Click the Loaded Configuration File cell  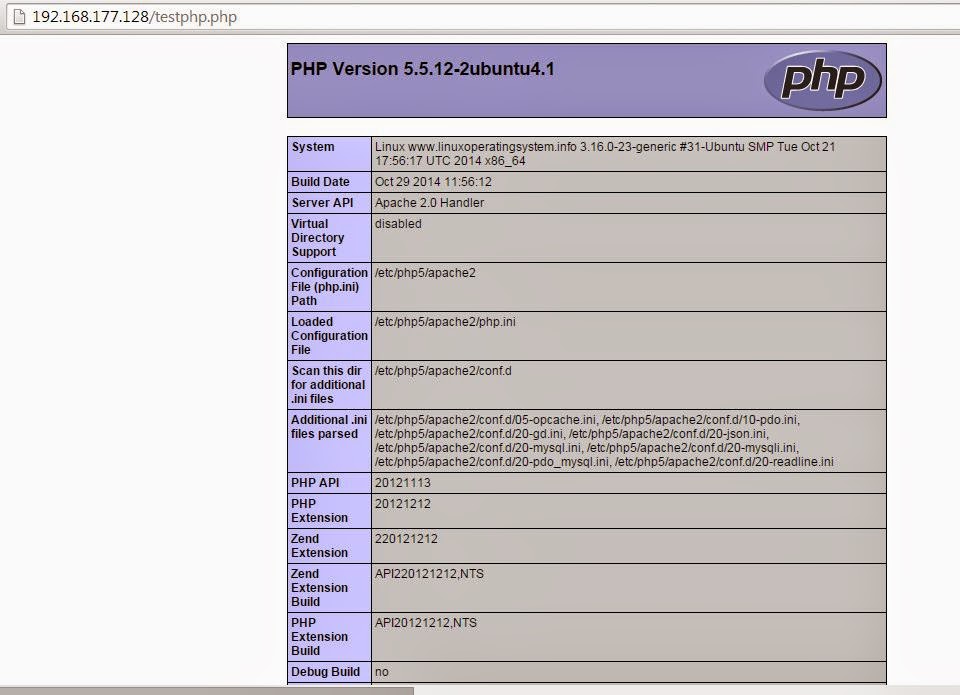pos(328,336)
